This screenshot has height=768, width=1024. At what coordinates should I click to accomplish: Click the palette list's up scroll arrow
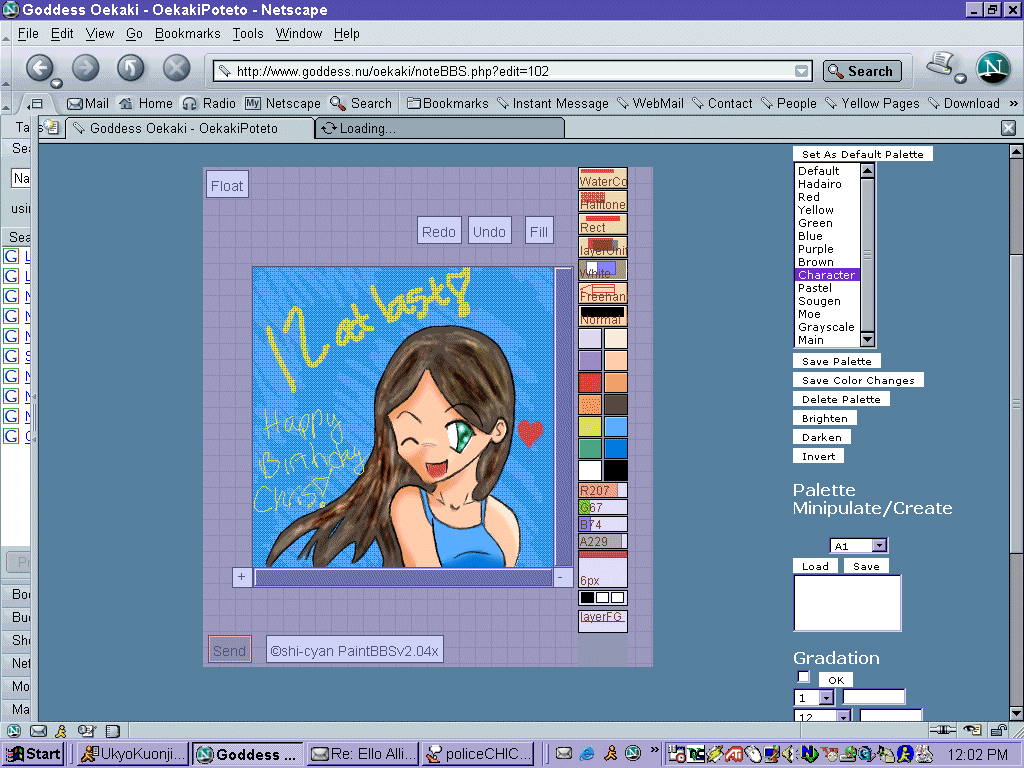coord(867,171)
